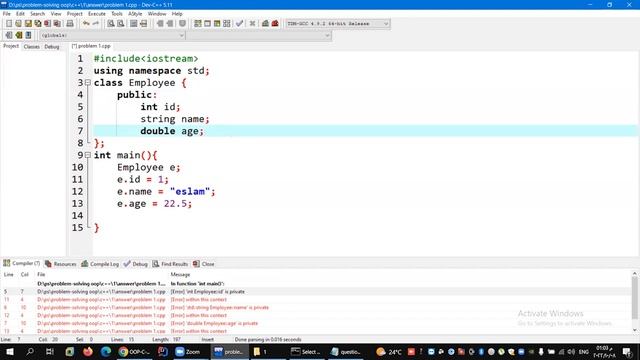Click the Compile toolbar icon
The width and height of the screenshot is (640, 360).
198,24
